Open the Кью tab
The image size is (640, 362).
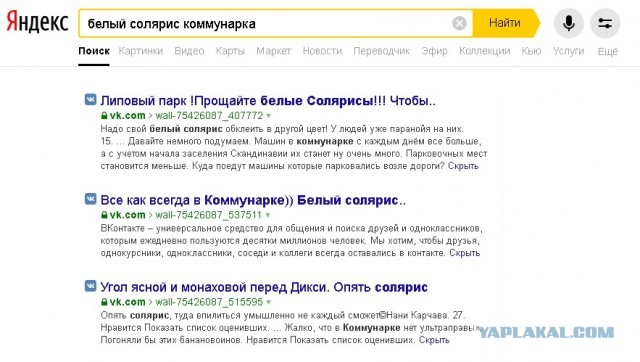point(531,51)
